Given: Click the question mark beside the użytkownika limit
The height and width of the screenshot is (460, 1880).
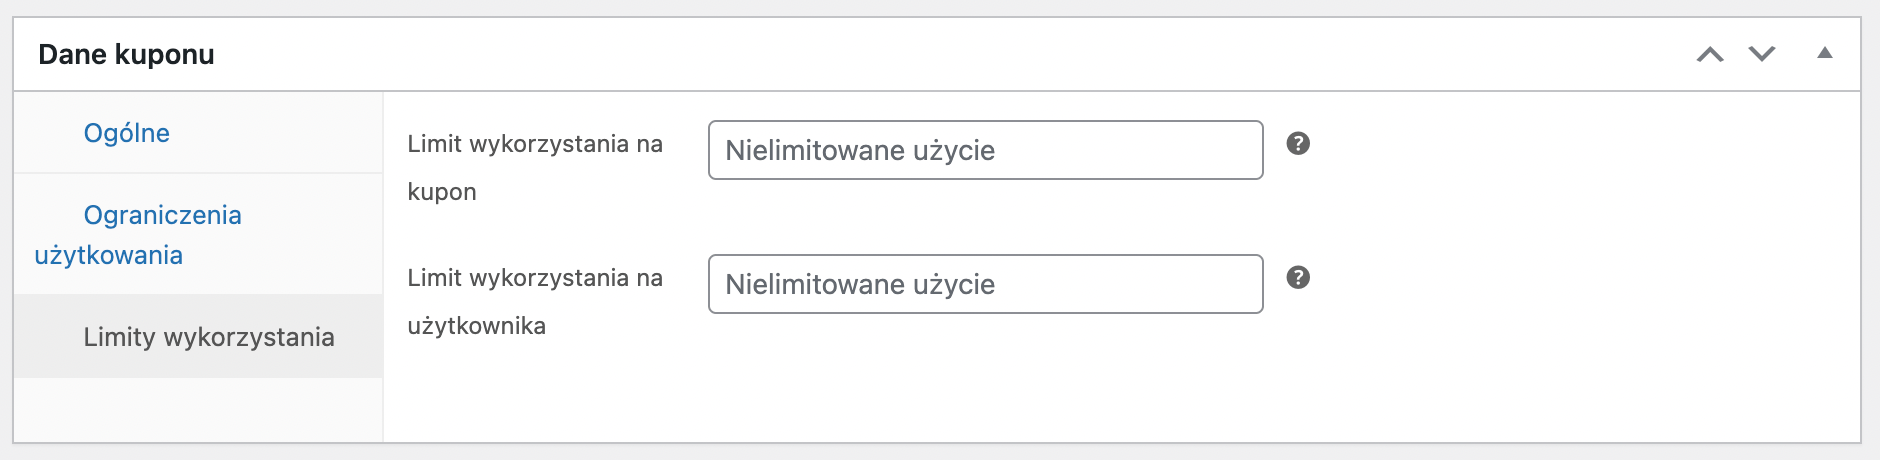Looking at the screenshot, I should [1298, 278].
